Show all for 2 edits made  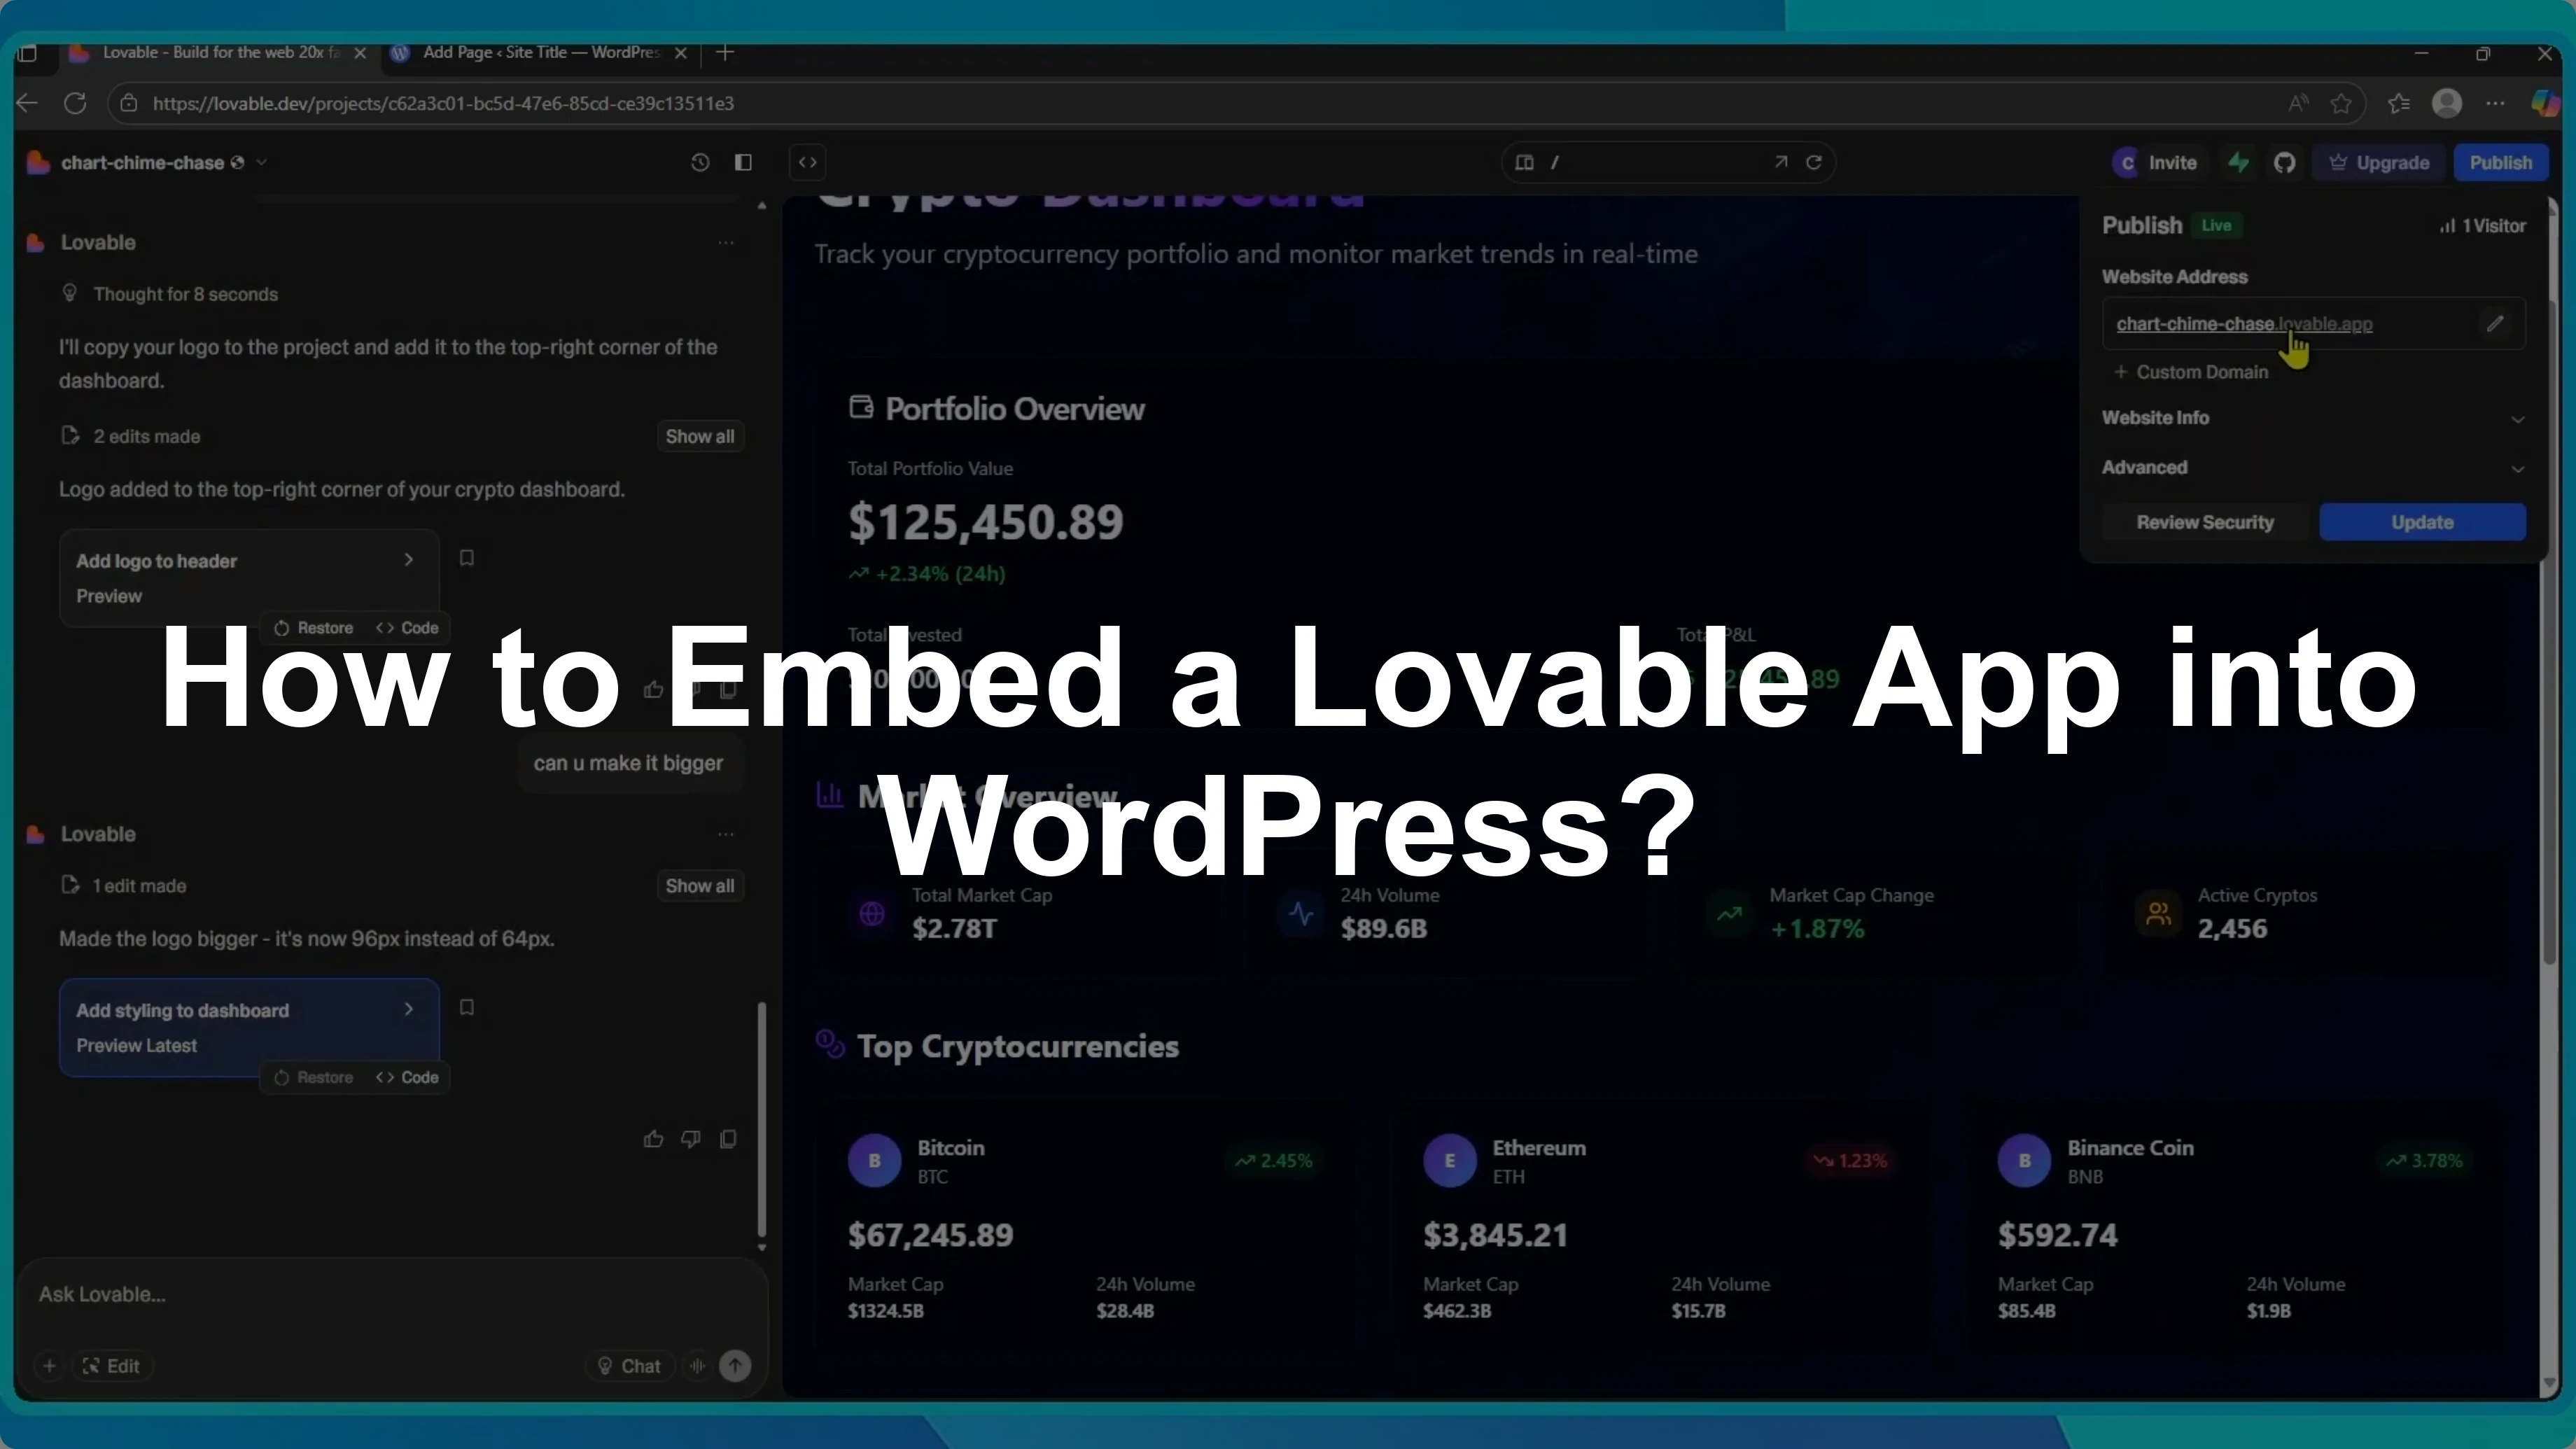click(700, 436)
